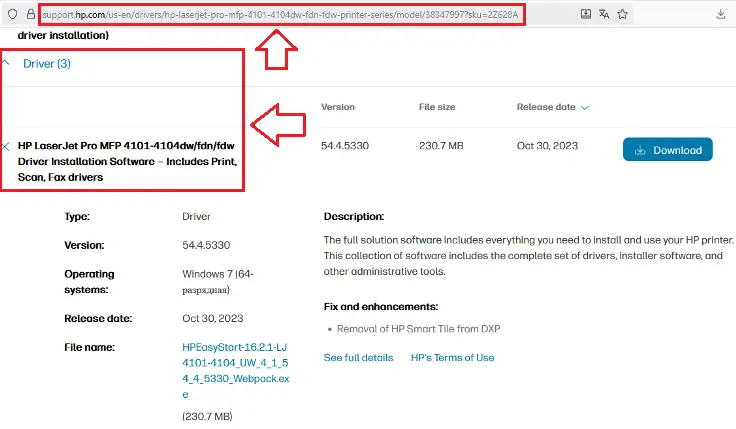
Task: Sort by Release date chevron
Action: coord(585,107)
